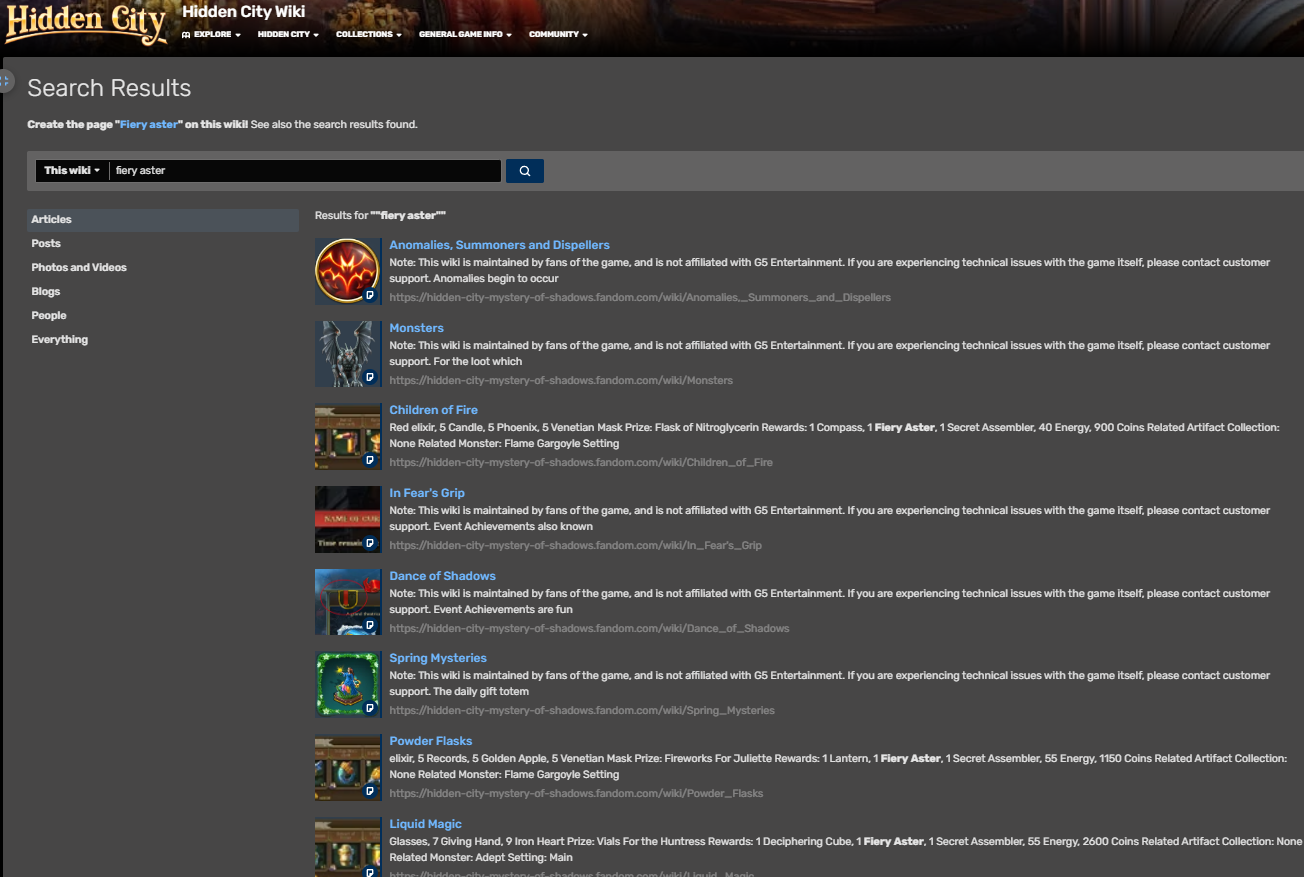The image size is (1304, 877).
Task: Open the In Fear's Grip result
Action: pyautogui.click(x=427, y=493)
